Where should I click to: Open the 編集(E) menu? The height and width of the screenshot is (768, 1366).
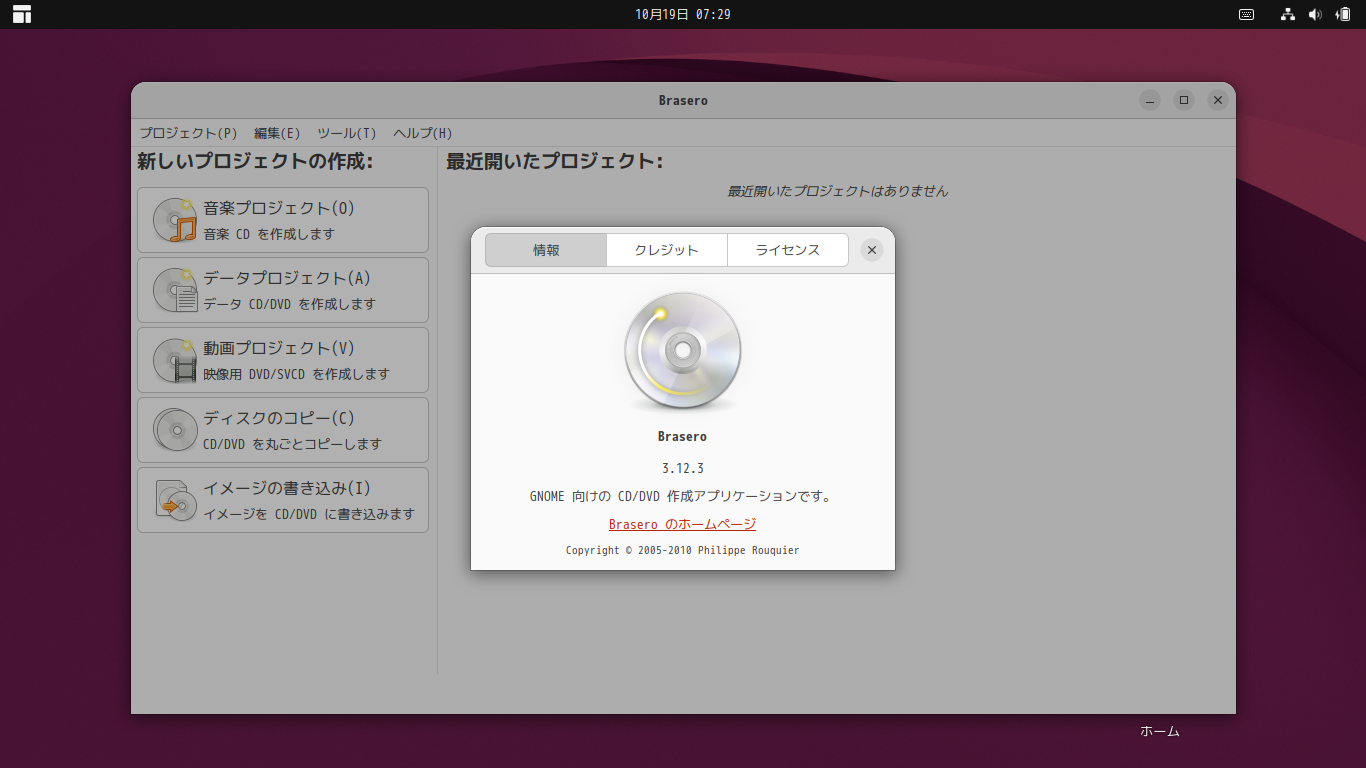tap(277, 133)
